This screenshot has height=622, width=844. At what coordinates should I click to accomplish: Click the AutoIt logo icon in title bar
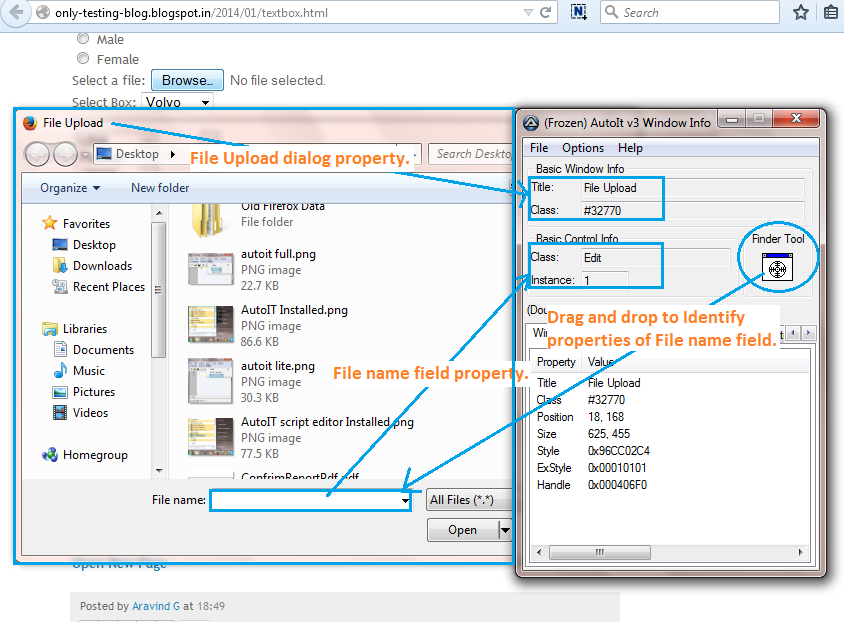pyautogui.click(x=531, y=123)
